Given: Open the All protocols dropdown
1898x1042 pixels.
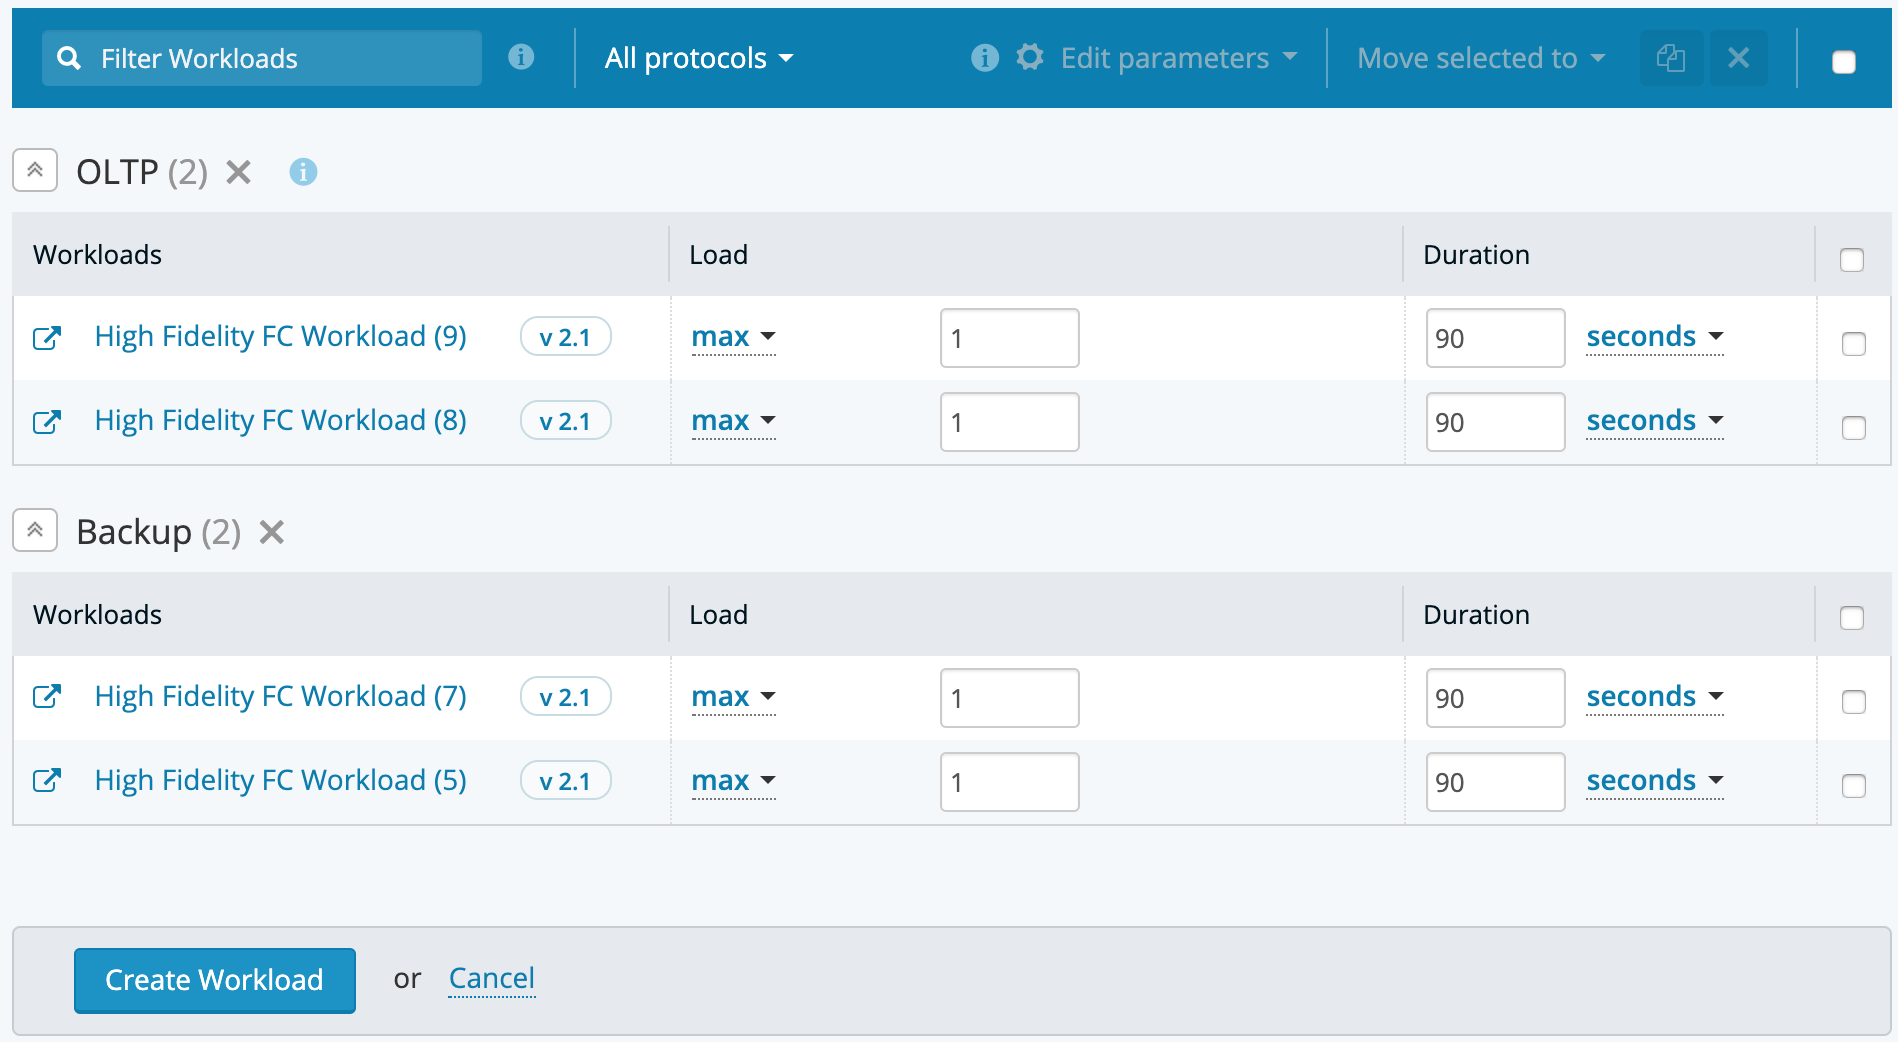Looking at the screenshot, I should pos(699,58).
